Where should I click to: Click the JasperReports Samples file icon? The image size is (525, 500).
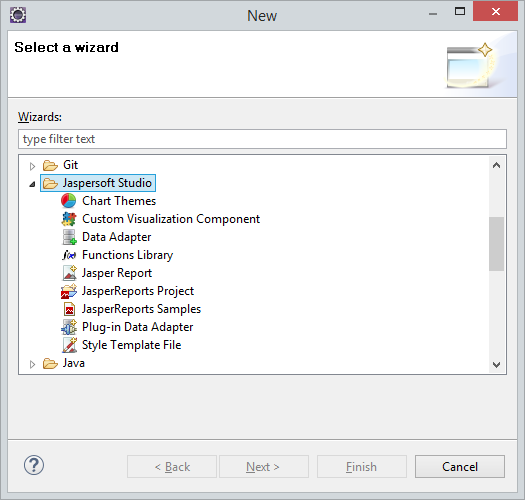pyautogui.click(x=69, y=309)
